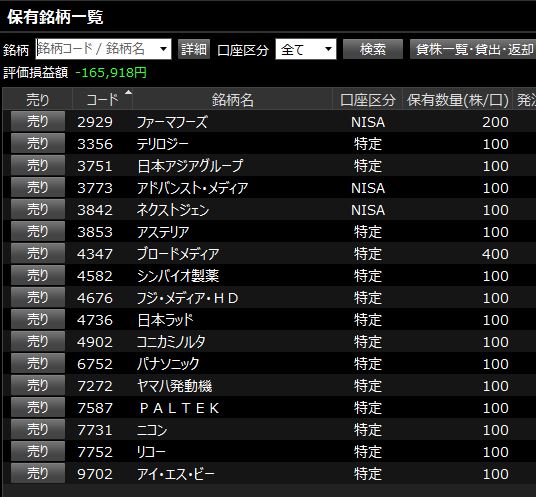Focus the 銘柄コード / 銘柄名 input field

[97, 49]
